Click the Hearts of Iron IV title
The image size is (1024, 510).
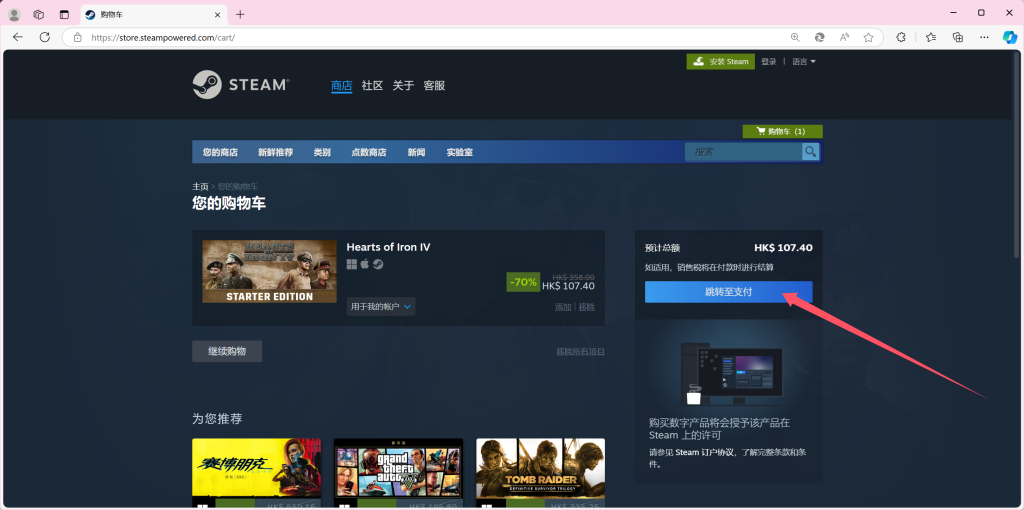click(x=389, y=247)
